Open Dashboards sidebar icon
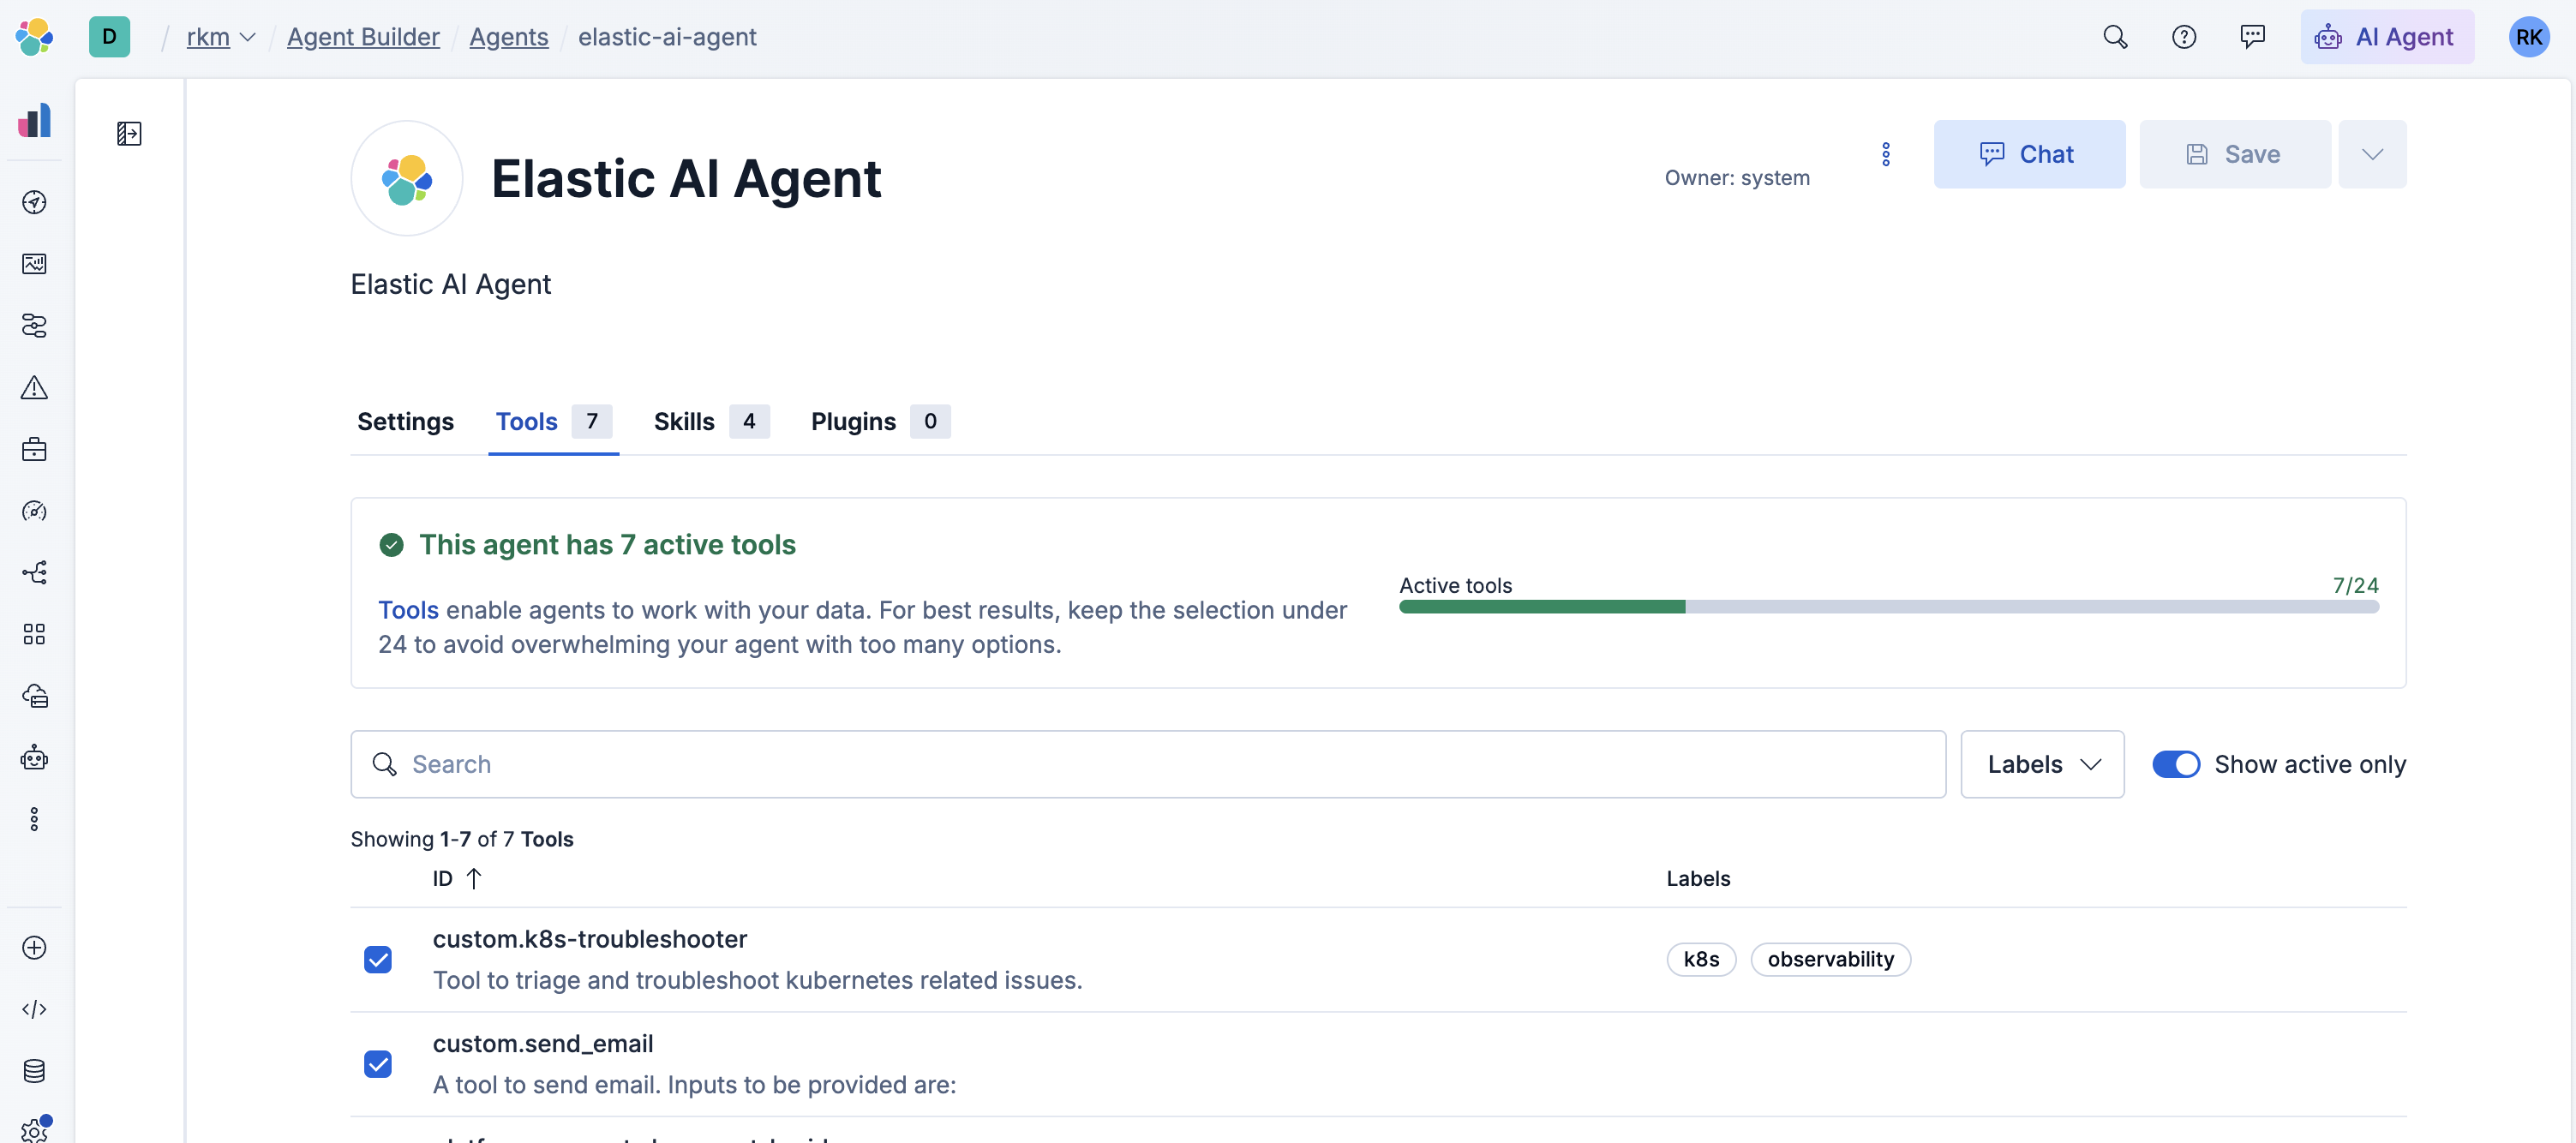This screenshot has width=2576, height=1143. click(x=34, y=264)
